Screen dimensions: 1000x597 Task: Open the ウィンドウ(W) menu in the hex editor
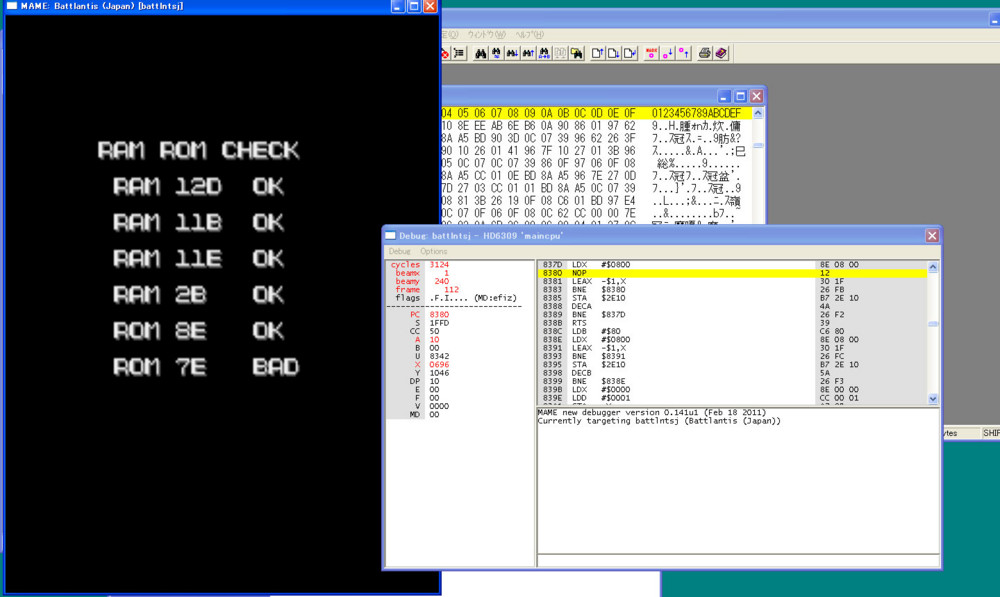486,34
